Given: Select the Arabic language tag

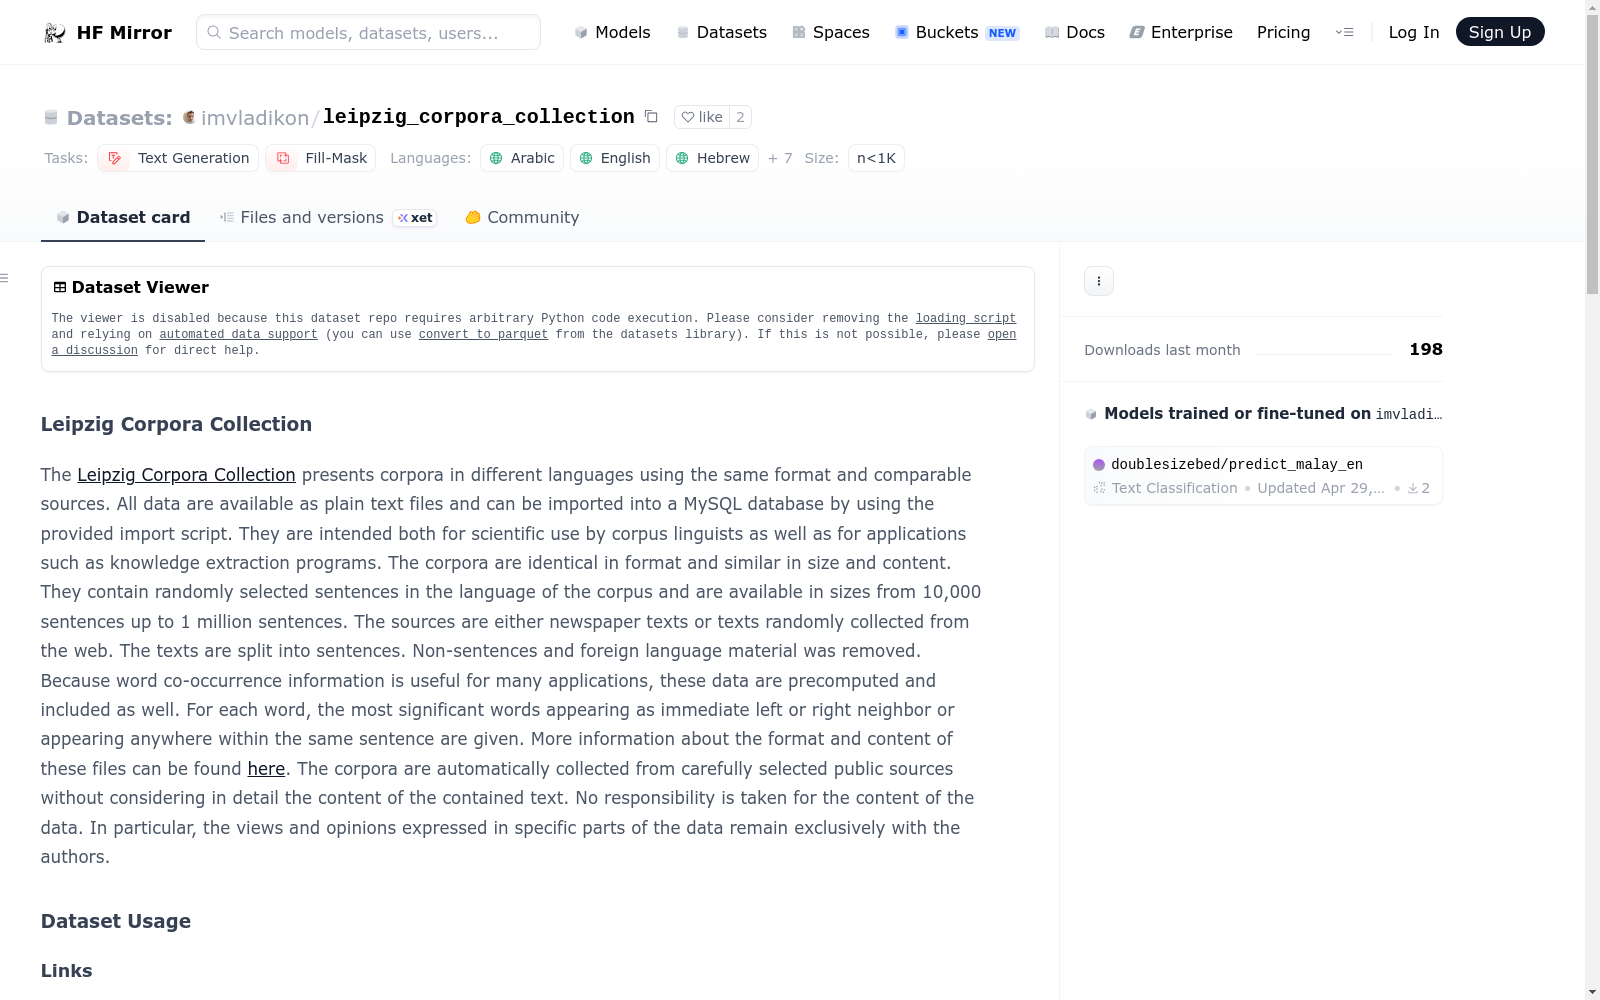Looking at the screenshot, I should [522, 158].
